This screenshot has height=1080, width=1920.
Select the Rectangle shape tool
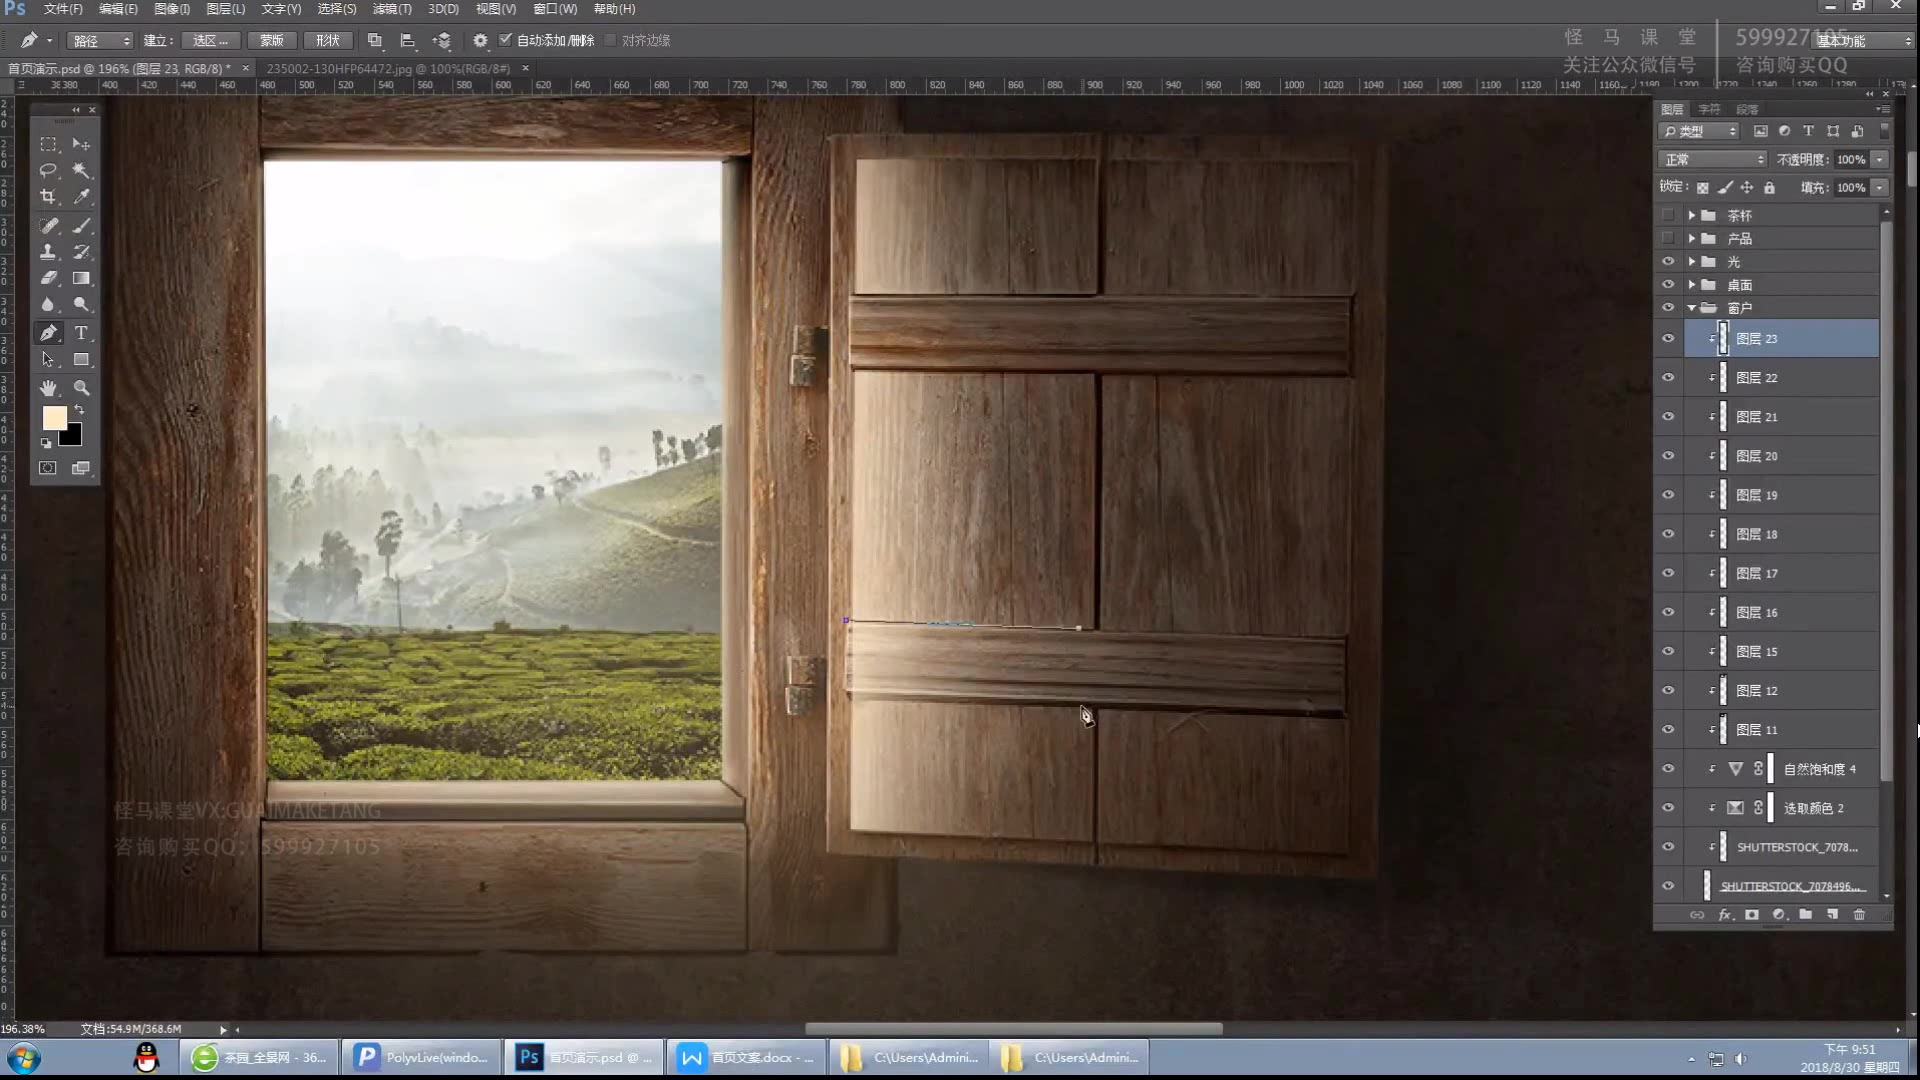(82, 359)
